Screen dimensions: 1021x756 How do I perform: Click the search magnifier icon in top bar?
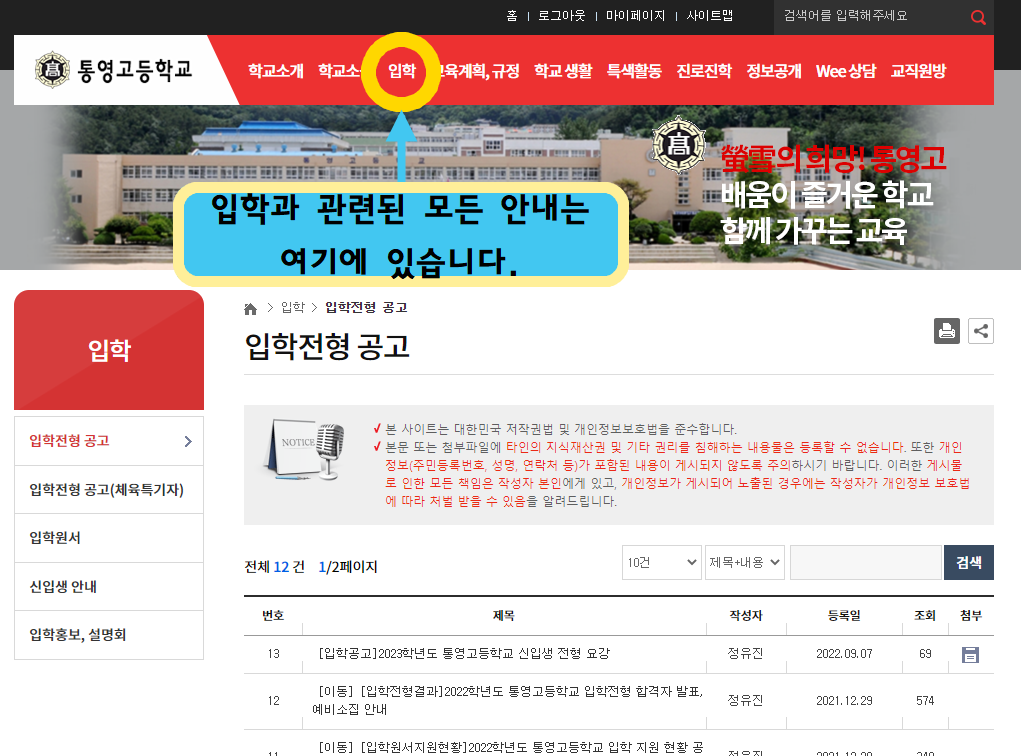[977, 17]
